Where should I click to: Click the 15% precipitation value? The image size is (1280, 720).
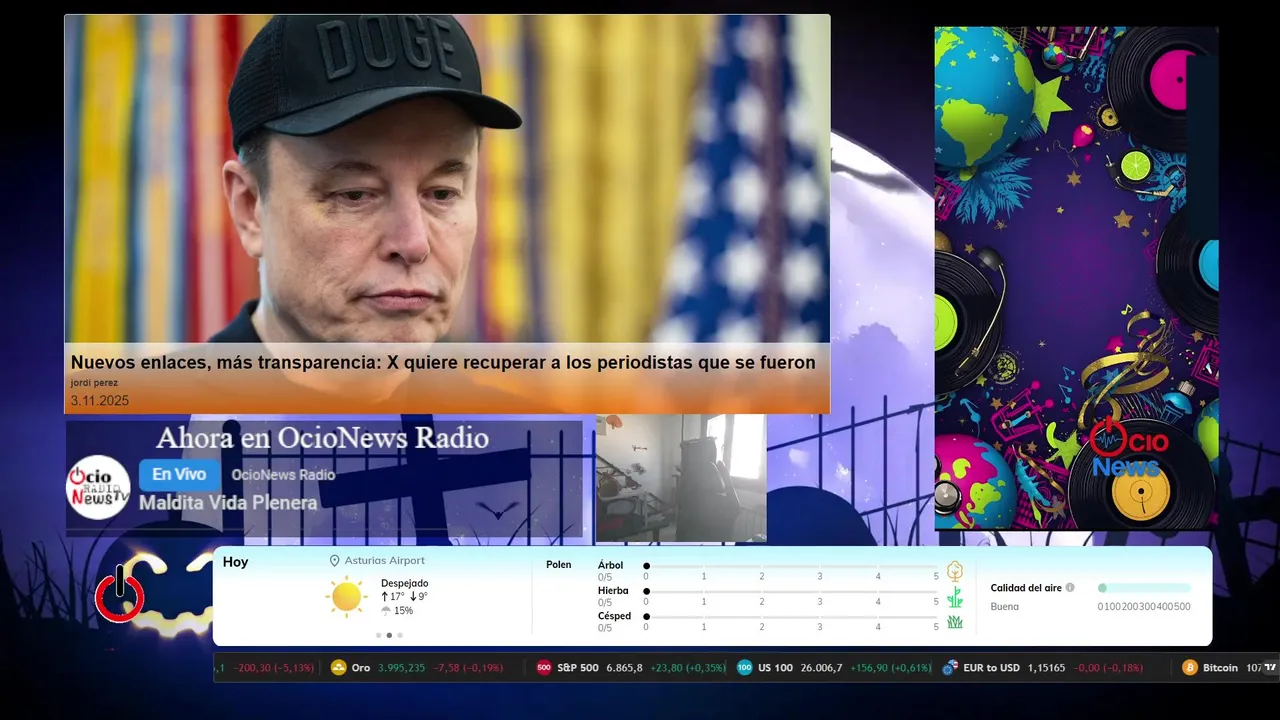403,611
